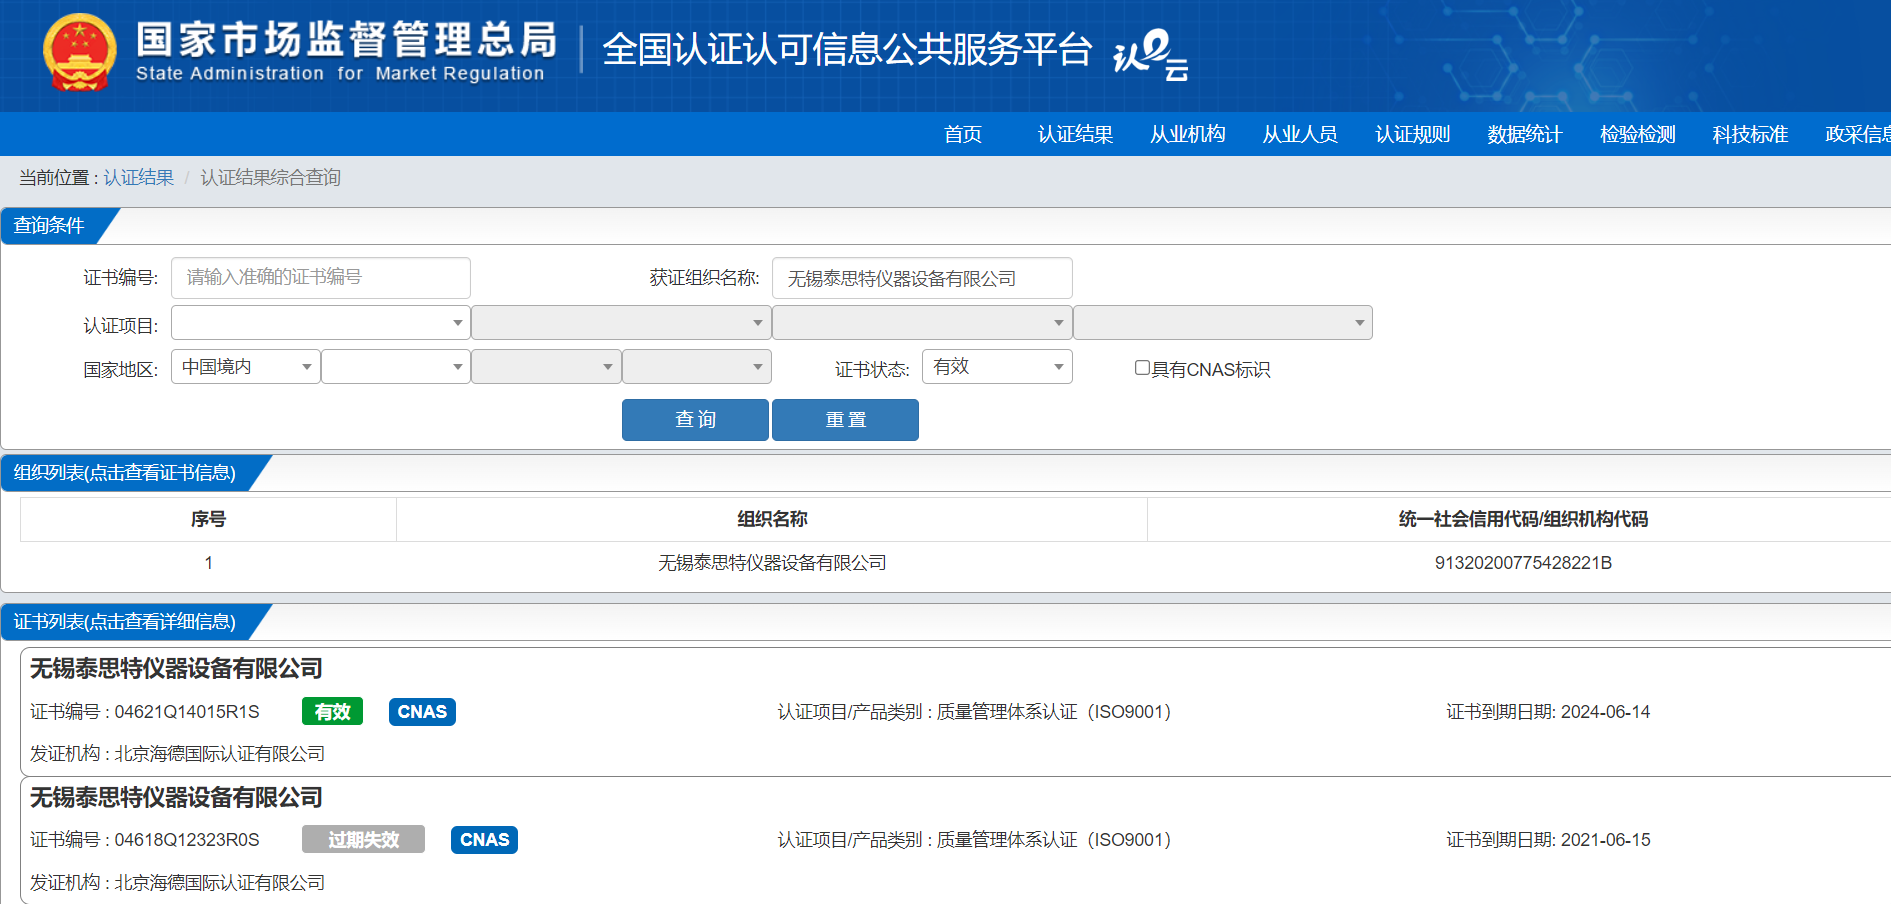This screenshot has height=904, width=1891.
Task: Open 数据统计 navigation item
Action: click(x=1525, y=134)
